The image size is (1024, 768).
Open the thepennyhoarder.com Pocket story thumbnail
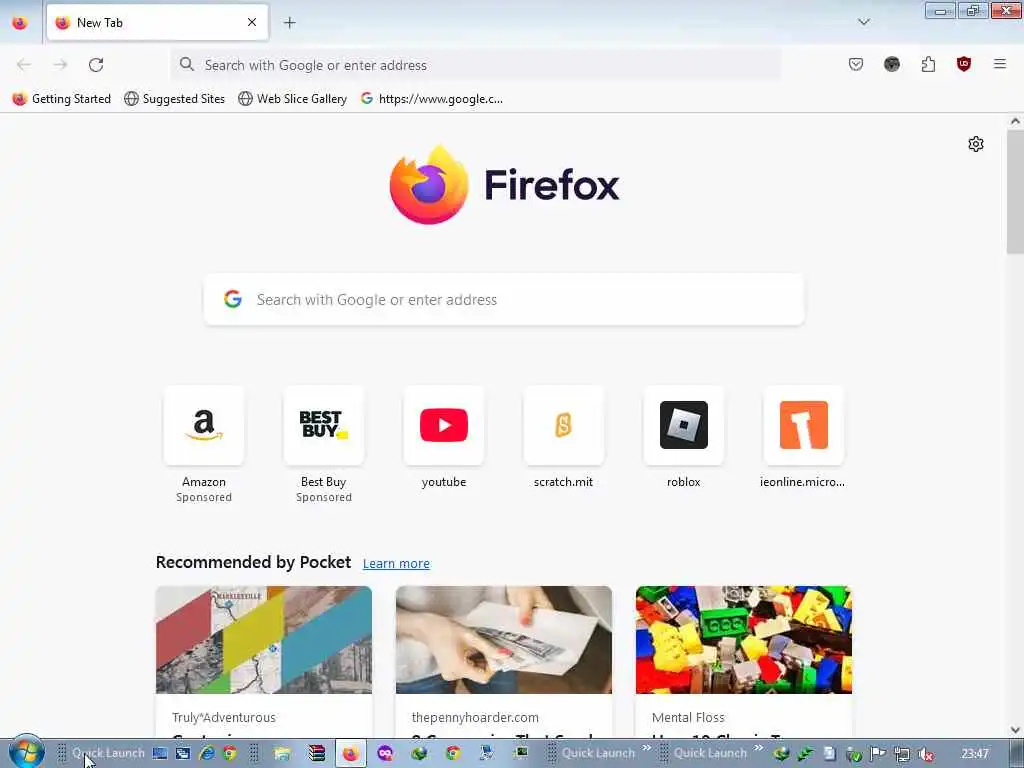click(504, 640)
